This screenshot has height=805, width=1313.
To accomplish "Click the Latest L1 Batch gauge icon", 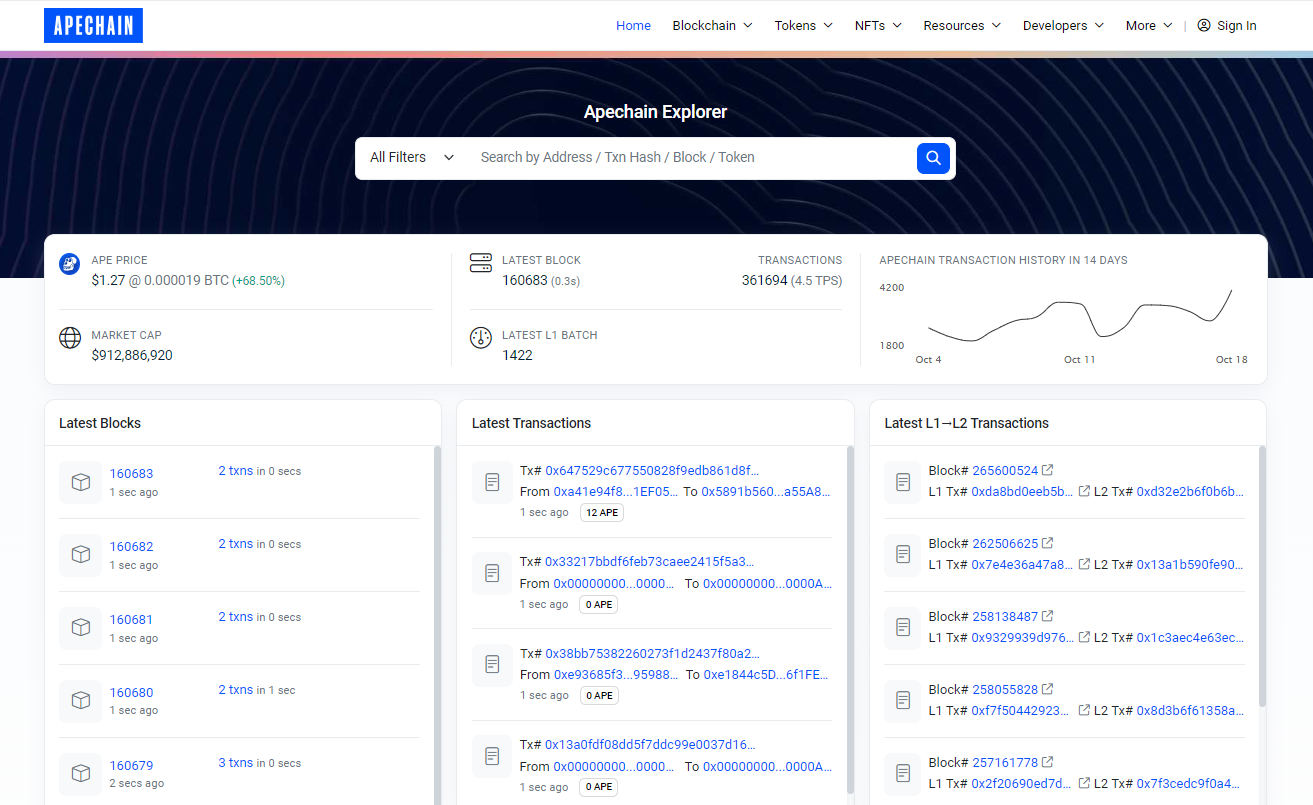I will pyautogui.click(x=481, y=337).
